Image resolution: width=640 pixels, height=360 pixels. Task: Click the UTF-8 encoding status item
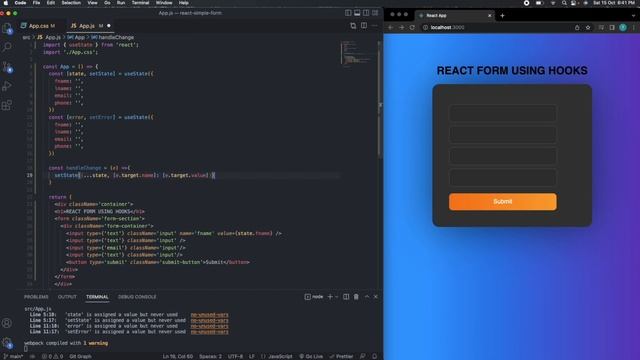[x=235, y=356]
